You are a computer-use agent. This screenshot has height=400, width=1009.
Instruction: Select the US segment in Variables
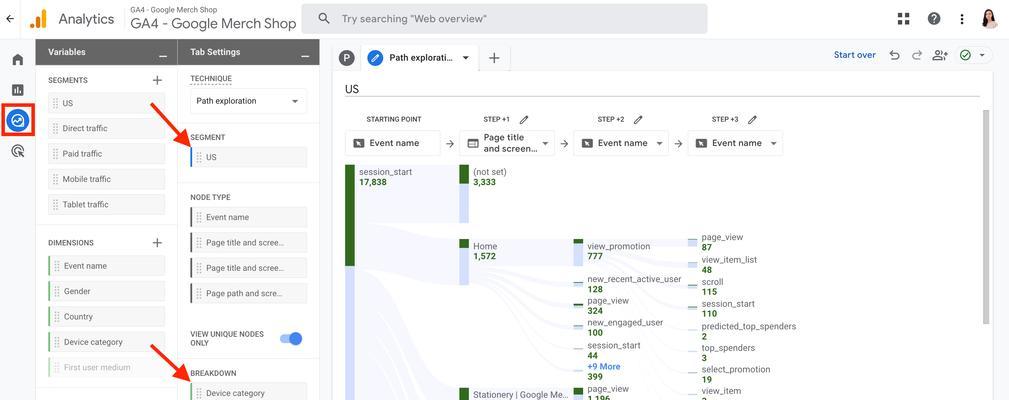[x=106, y=103]
